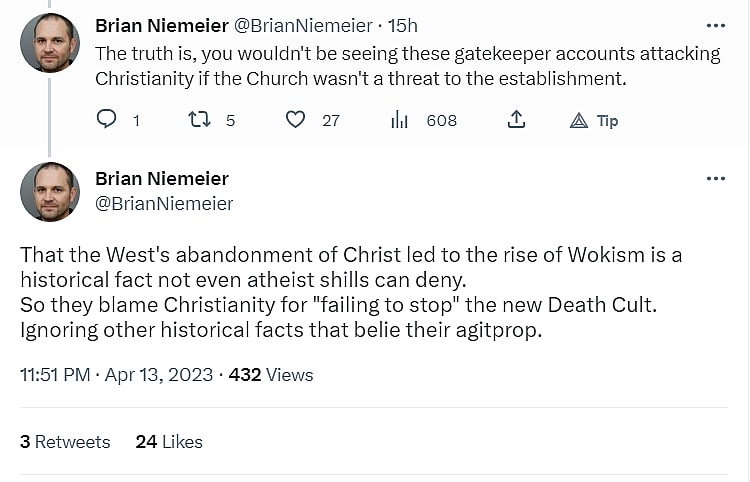Click the first tweet text about gatekeeper accounts
The width and height of the screenshot is (750, 482).
point(407,65)
